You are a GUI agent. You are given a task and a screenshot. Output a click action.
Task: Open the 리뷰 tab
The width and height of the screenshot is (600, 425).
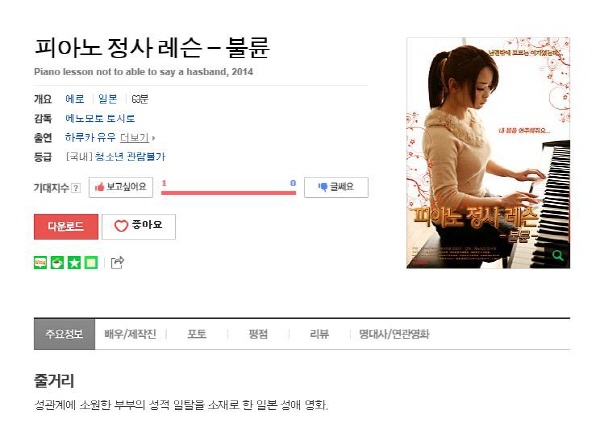click(x=319, y=334)
